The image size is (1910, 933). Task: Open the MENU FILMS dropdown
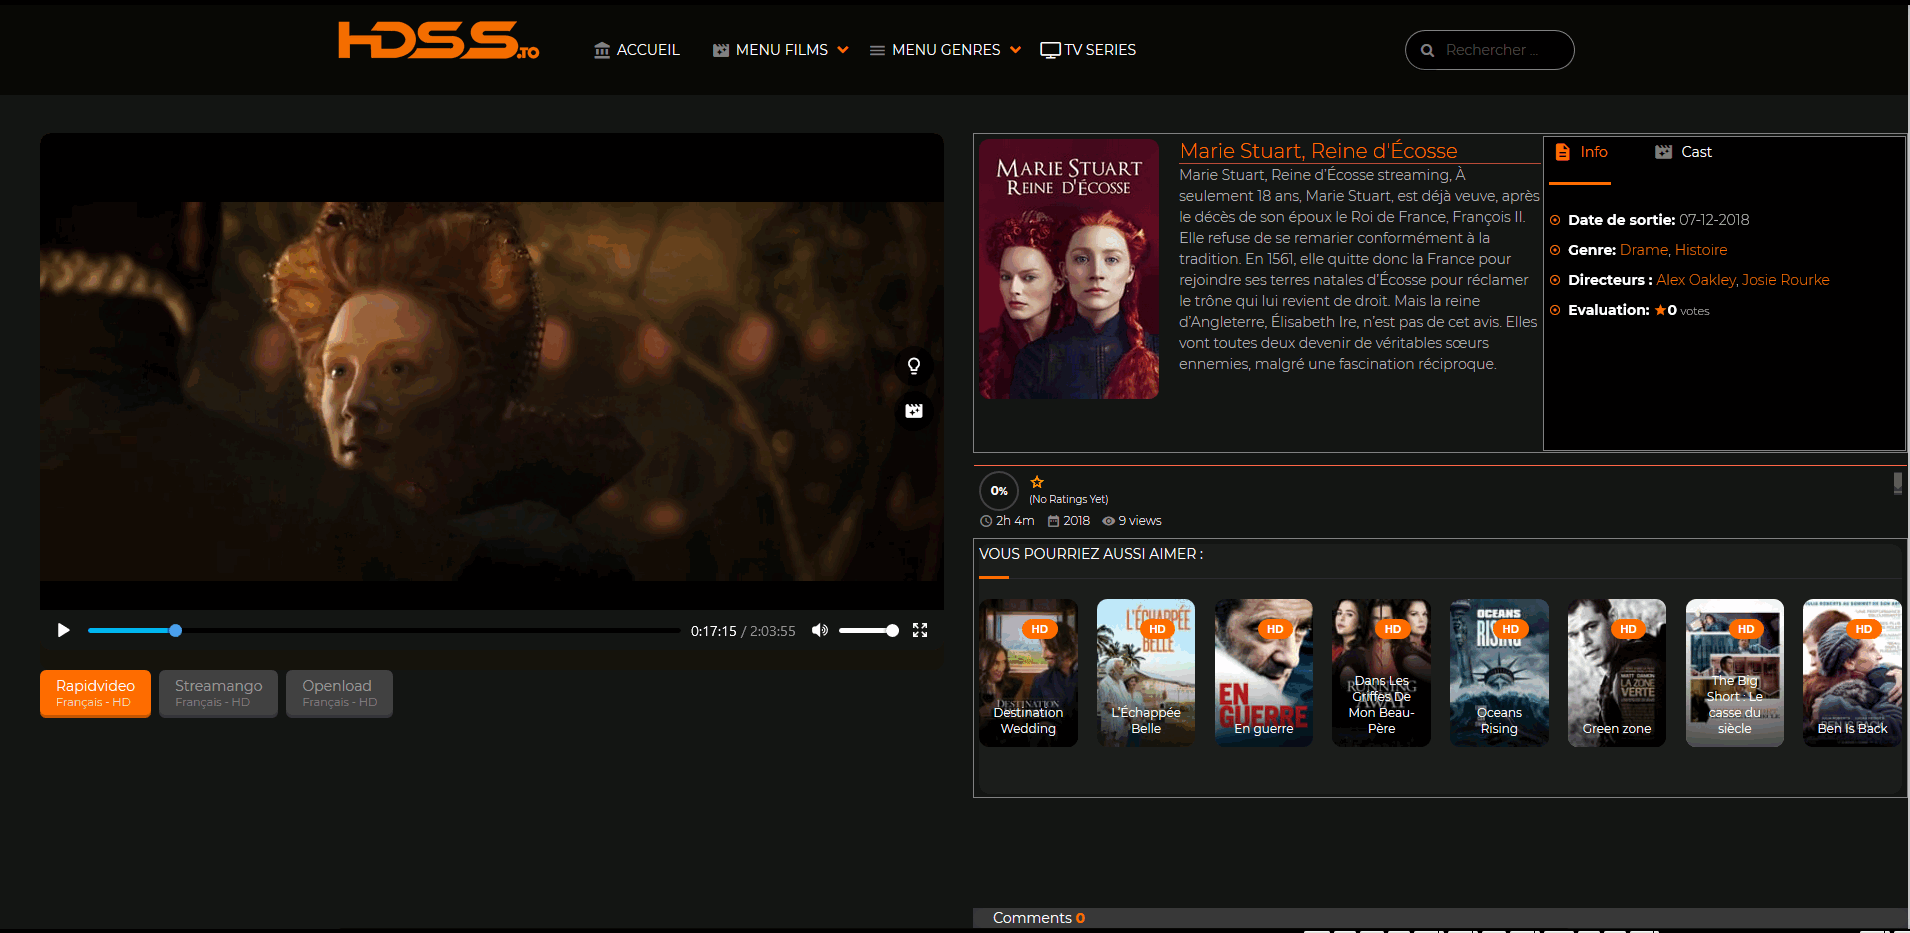click(780, 50)
